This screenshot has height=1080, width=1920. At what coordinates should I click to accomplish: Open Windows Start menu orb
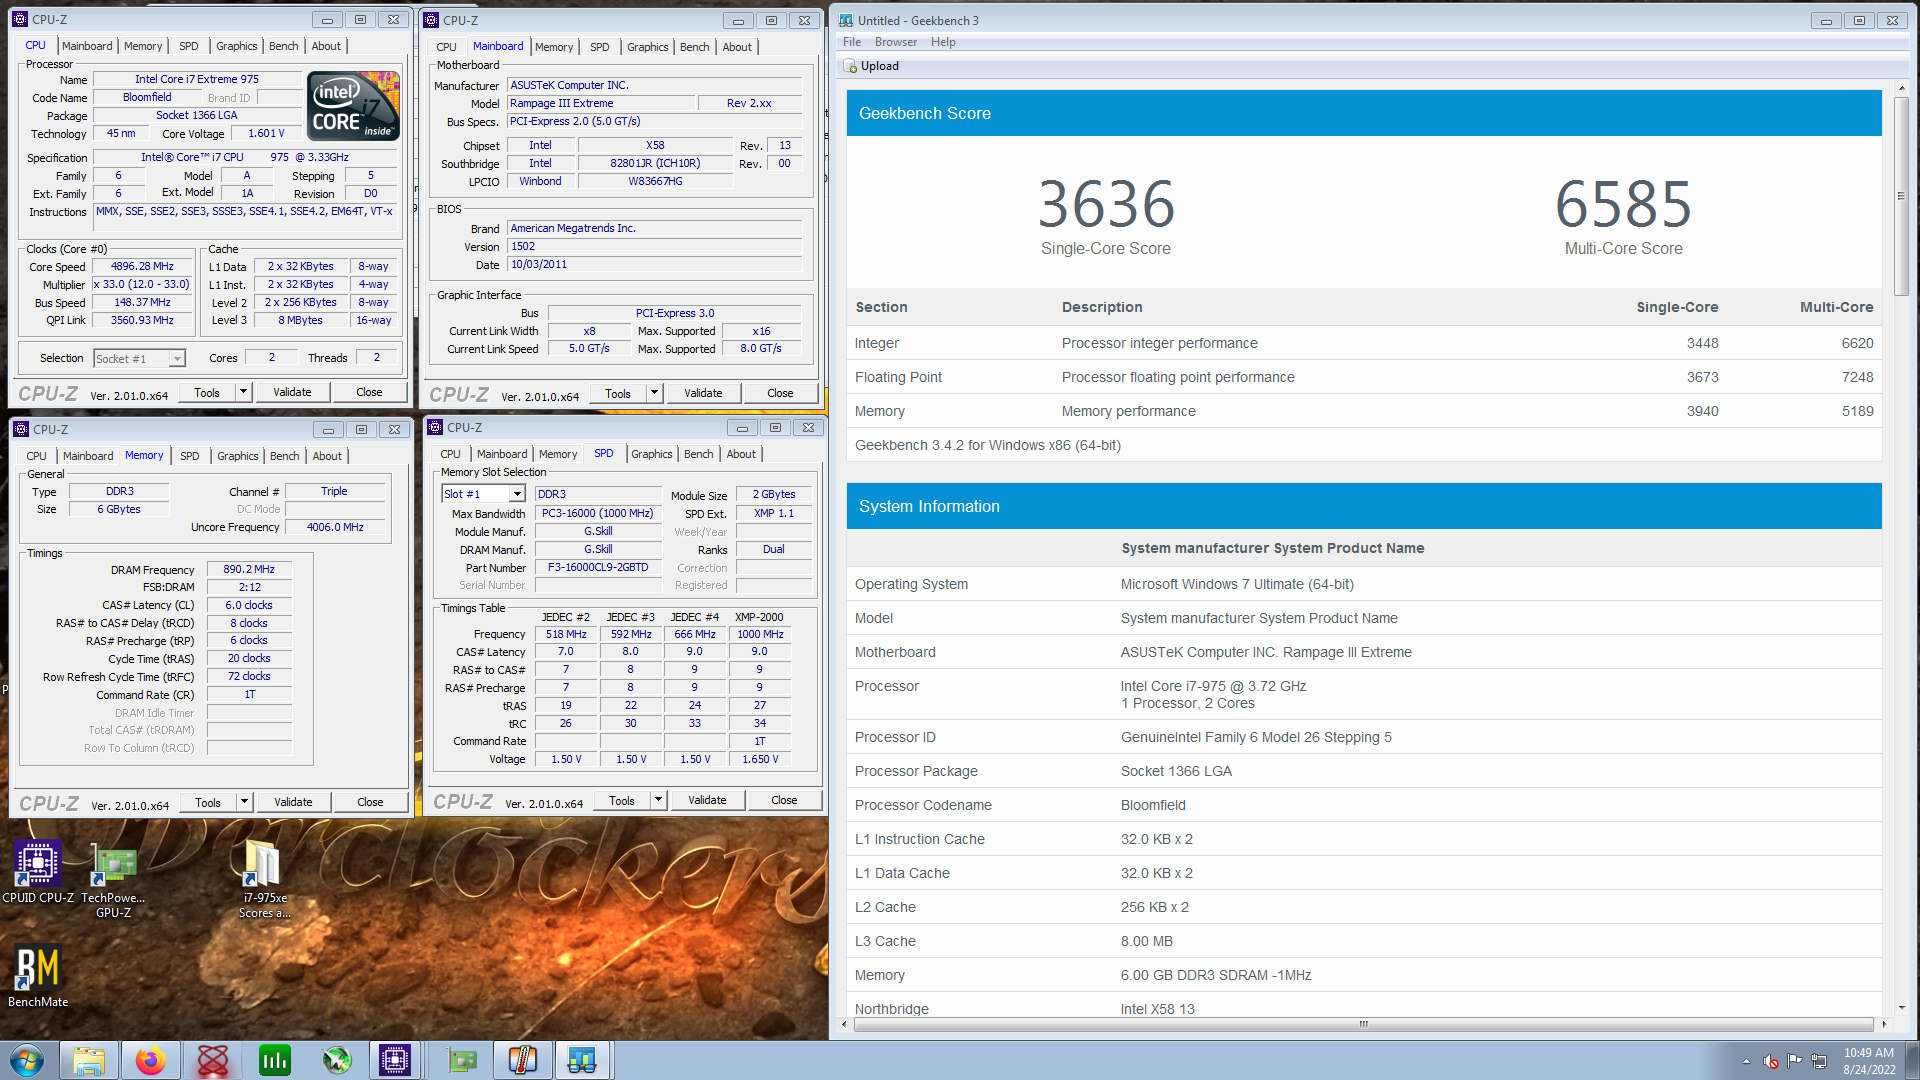coord(27,1060)
